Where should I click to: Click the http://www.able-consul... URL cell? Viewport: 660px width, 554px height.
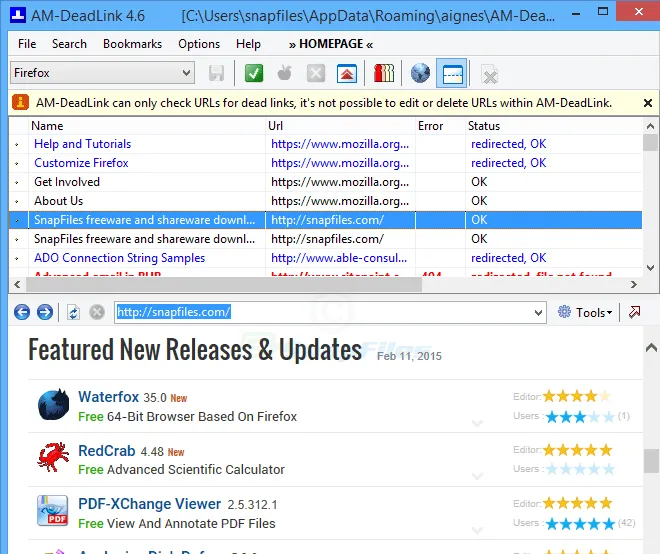pos(339,258)
